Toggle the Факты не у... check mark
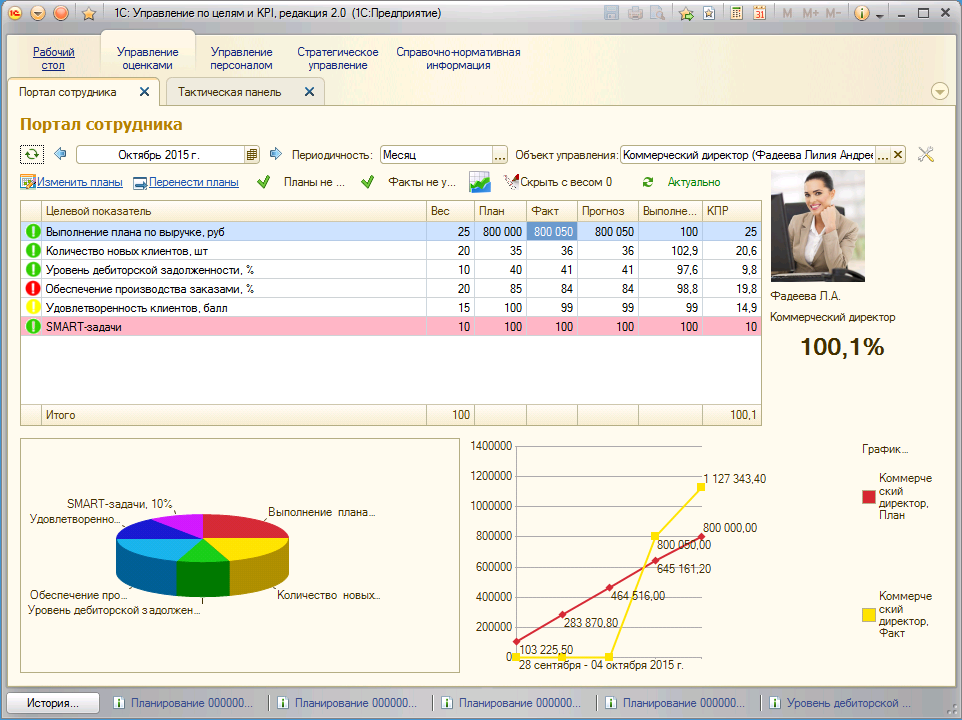This screenshot has height=720, width=962. coord(367,182)
